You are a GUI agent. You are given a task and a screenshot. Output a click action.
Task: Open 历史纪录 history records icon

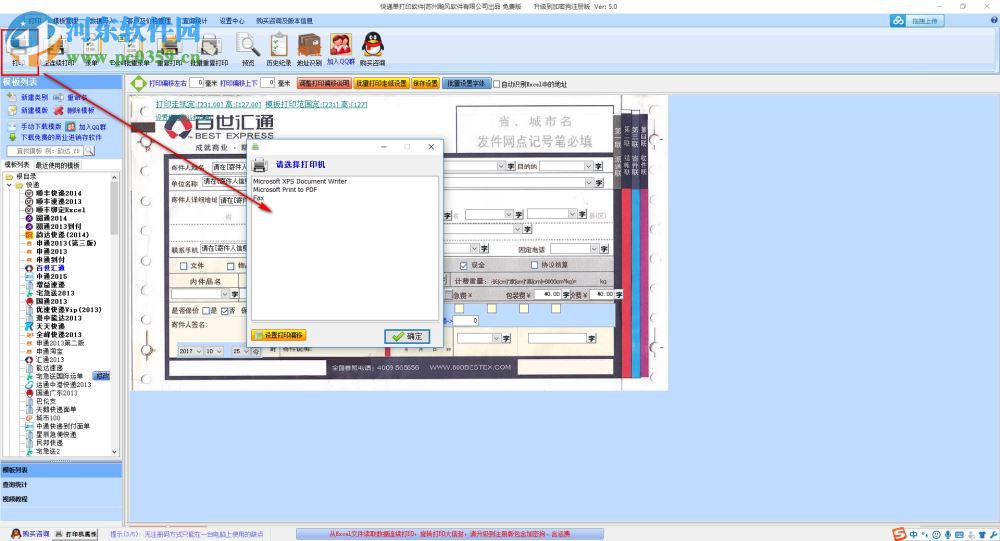[279, 50]
